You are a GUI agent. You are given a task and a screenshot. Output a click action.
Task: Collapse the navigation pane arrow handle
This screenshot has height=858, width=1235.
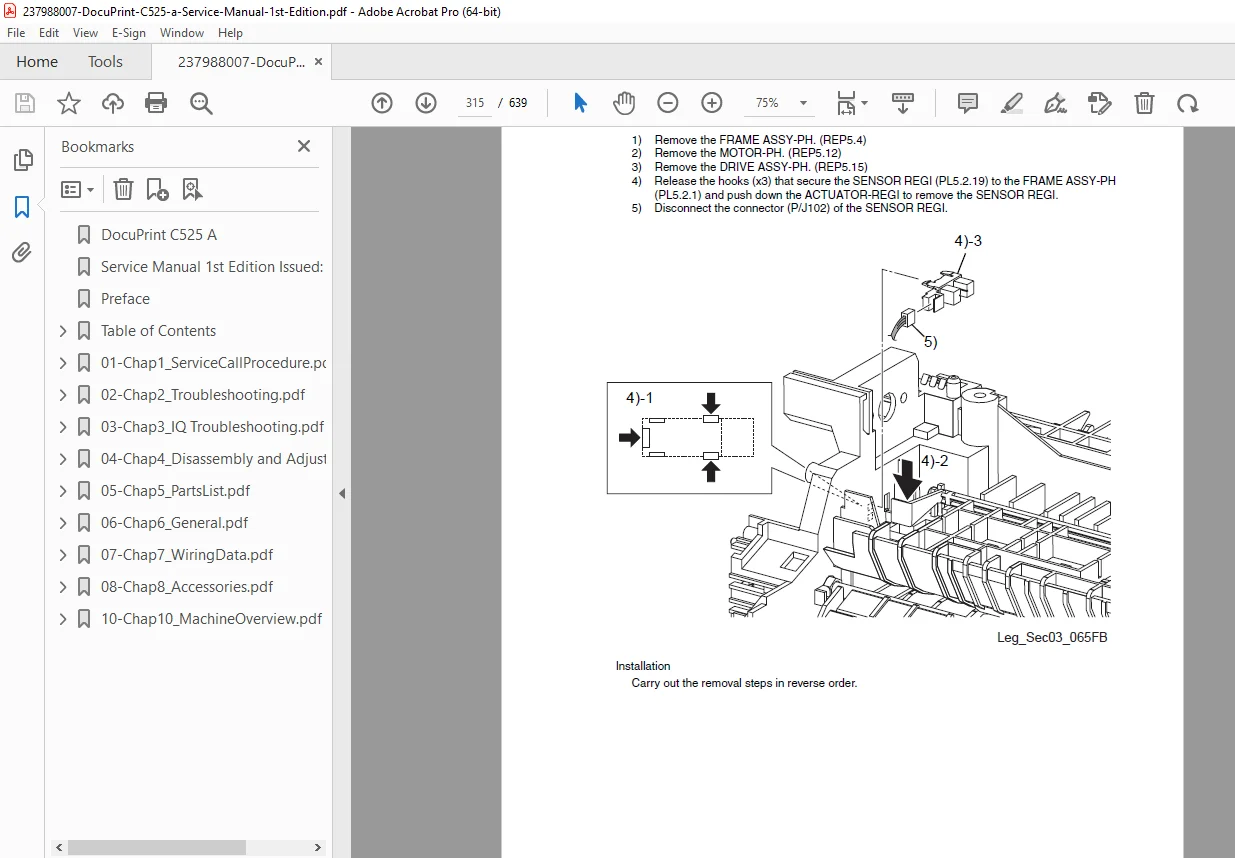coord(342,493)
